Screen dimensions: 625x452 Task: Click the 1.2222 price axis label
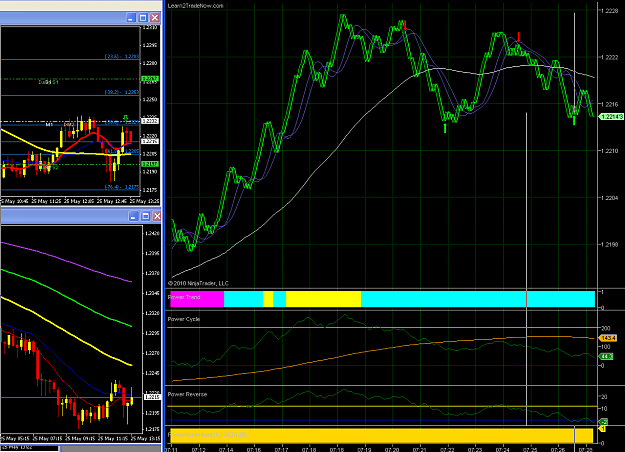tap(609, 57)
